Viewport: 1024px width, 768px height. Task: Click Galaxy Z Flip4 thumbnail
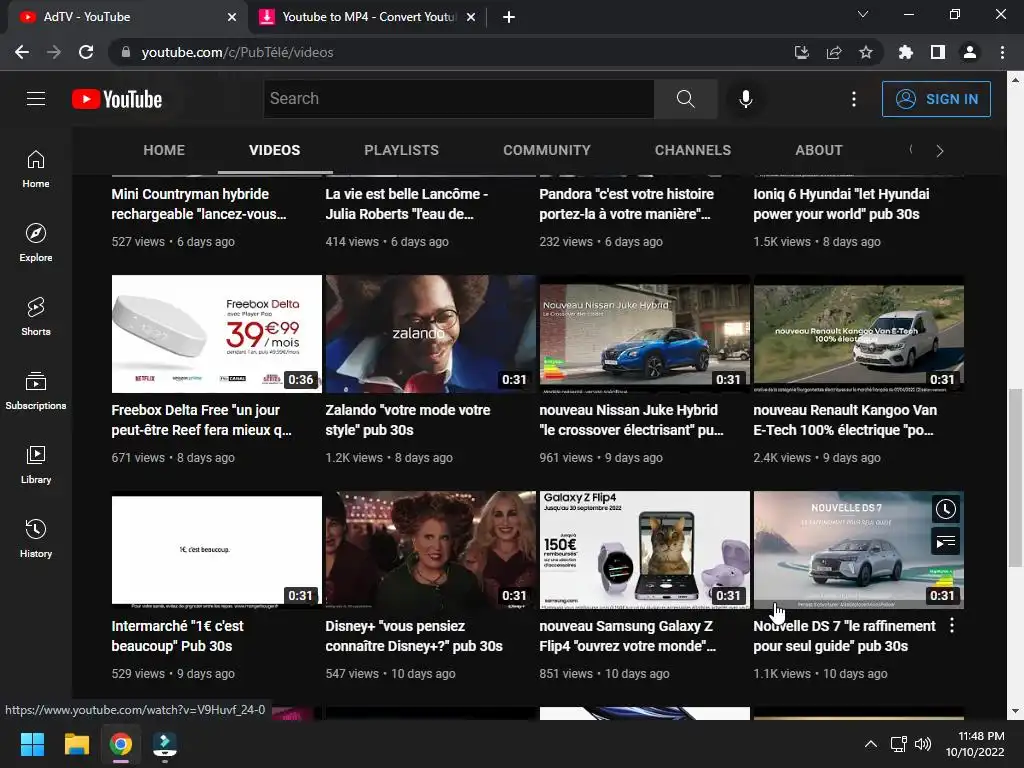[645, 550]
